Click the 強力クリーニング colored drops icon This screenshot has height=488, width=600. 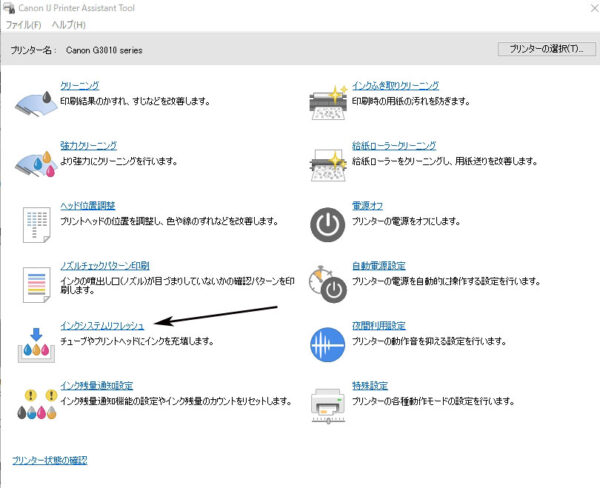tap(36, 163)
